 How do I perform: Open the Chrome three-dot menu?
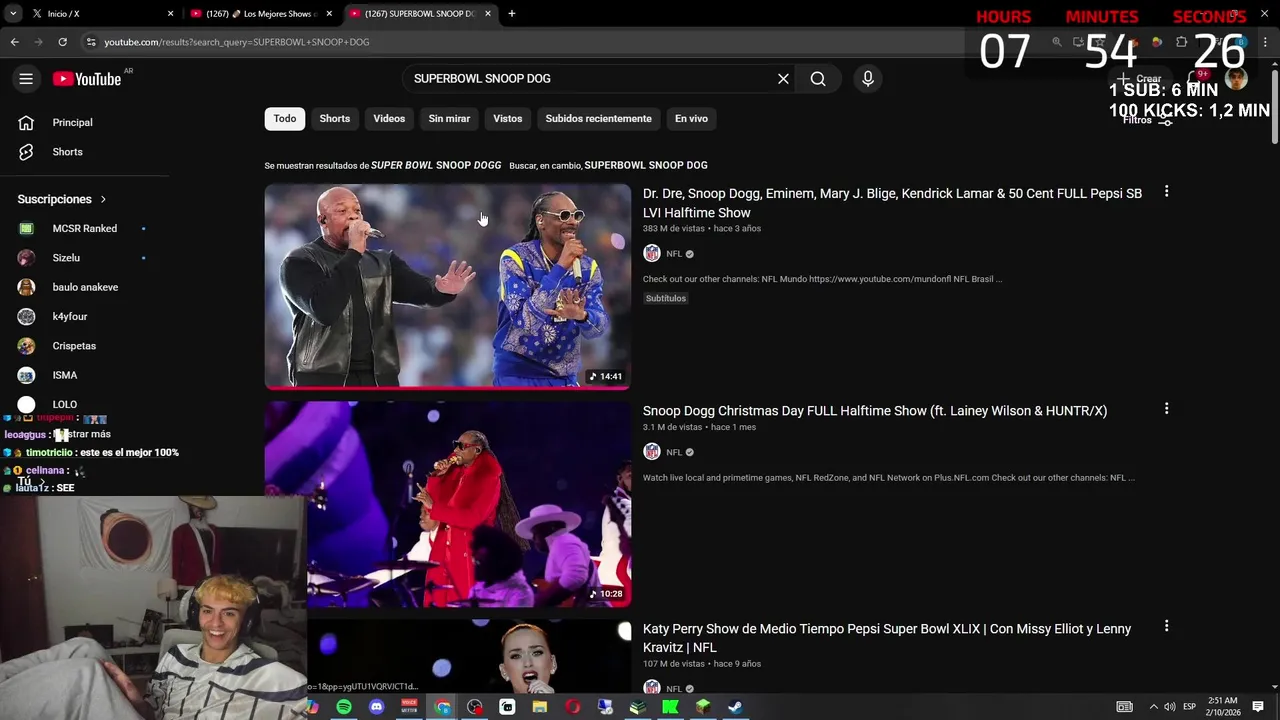(x=1267, y=42)
